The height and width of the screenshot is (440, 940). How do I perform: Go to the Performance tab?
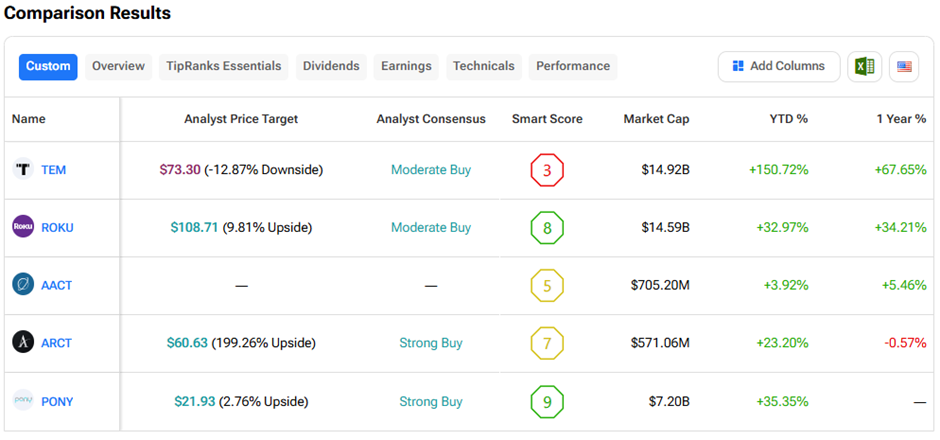click(573, 67)
